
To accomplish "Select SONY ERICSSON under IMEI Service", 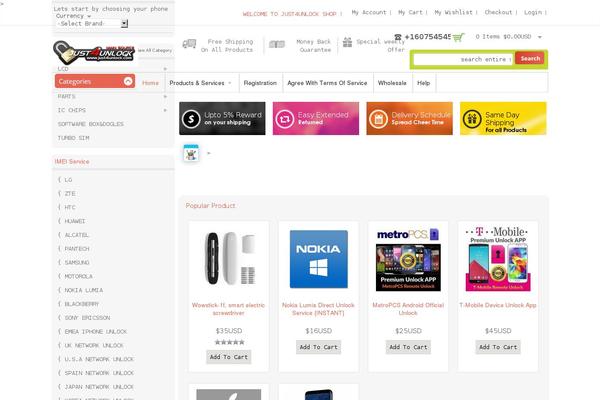I will point(87,318).
